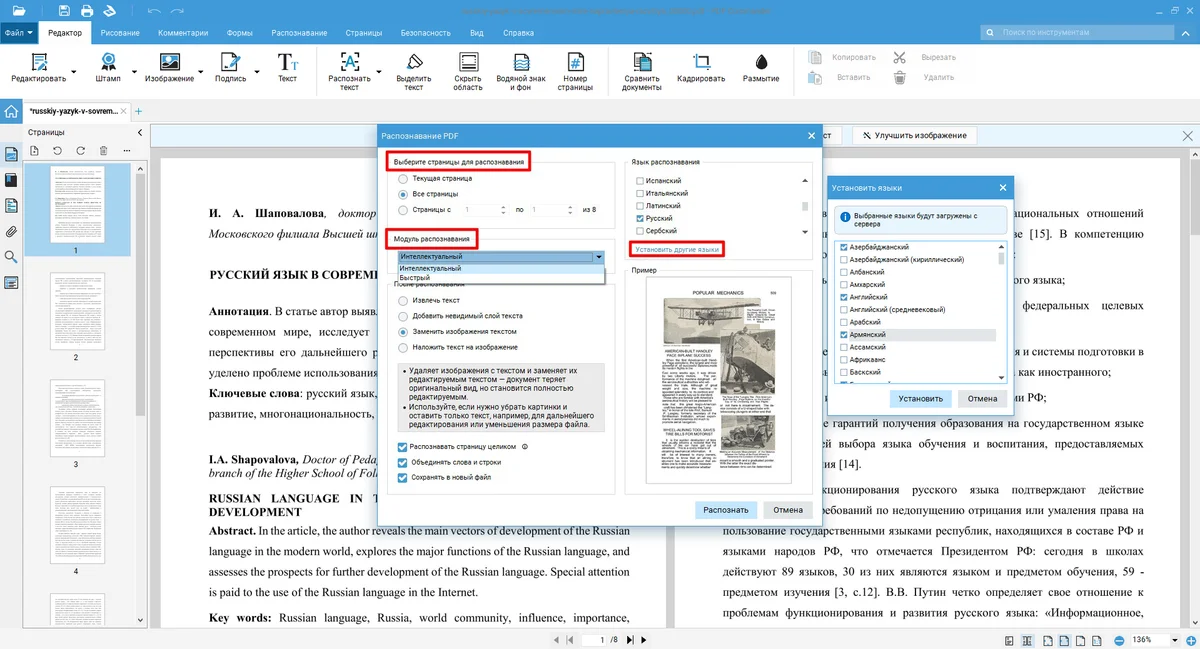Expand the Интеллектуальный combo box arrow
This screenshot has width=1200, height=649.
pos(598,257)
